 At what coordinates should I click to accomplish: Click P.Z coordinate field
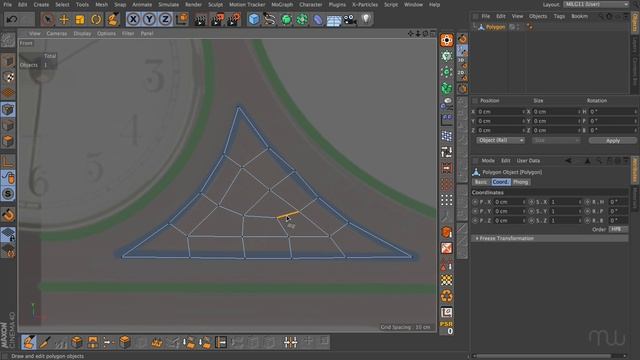coord(509,221)
